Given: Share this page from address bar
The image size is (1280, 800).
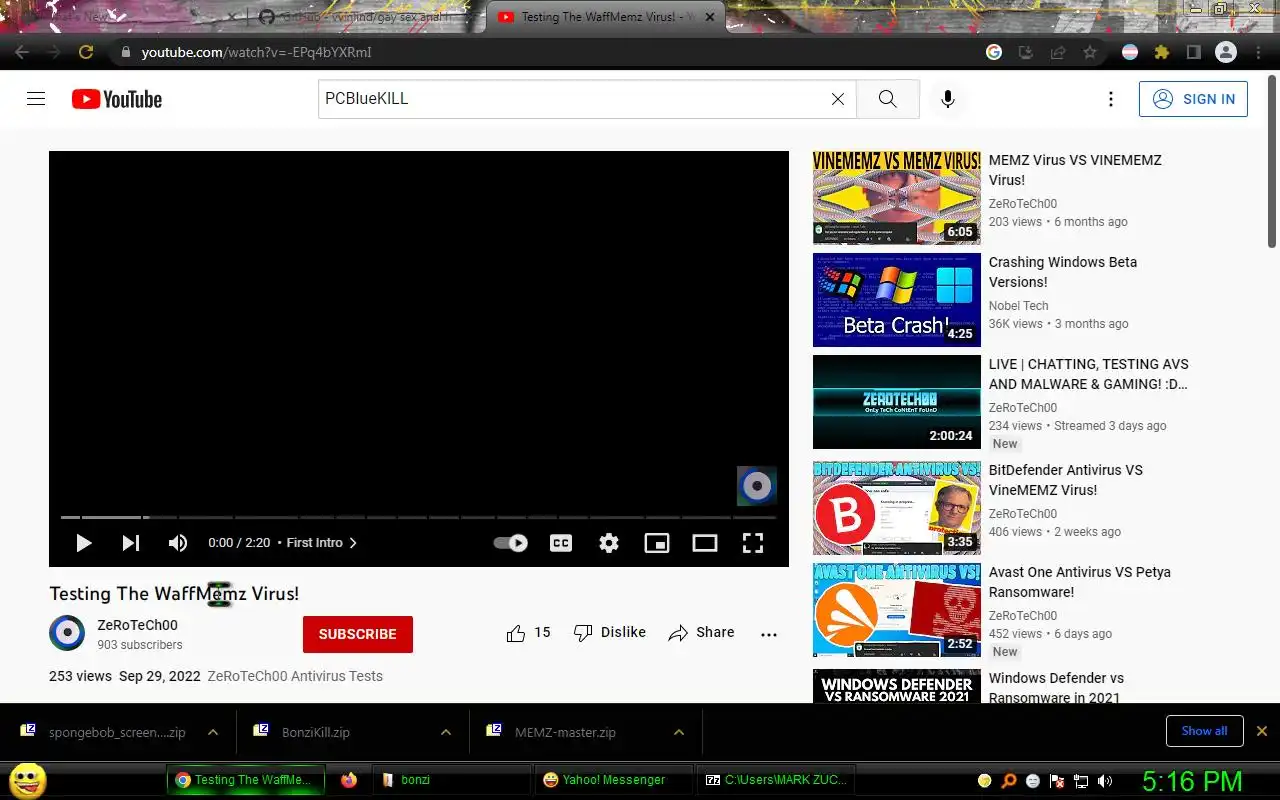Looking at the screenshot, I should pyautogui.click(x=1058, y=52).
